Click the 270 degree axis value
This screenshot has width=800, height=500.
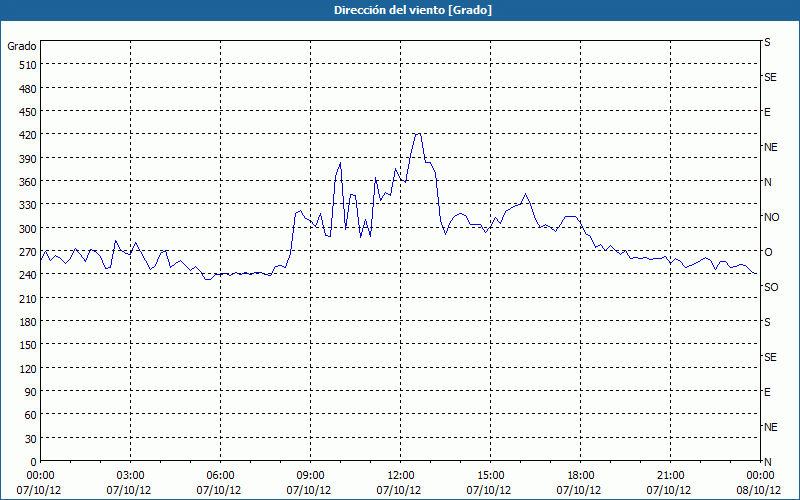point(29,252)
